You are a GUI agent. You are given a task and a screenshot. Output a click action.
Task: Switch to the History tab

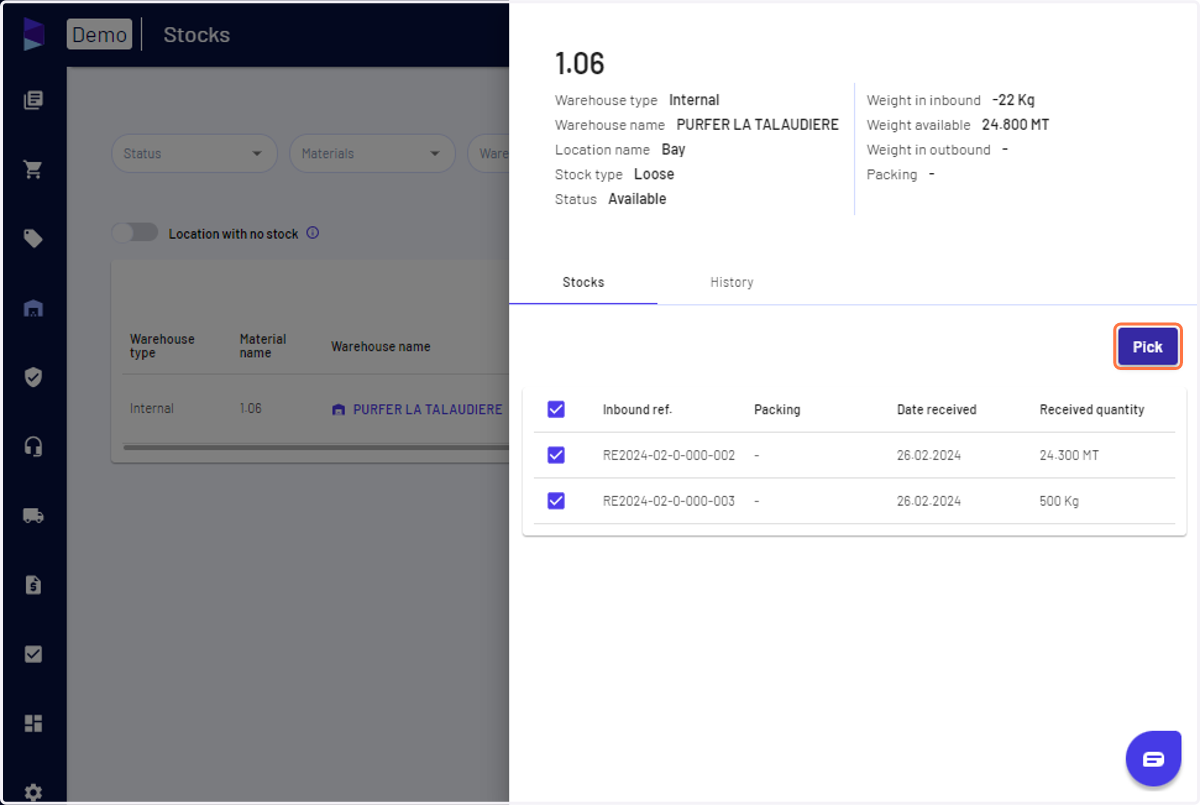click(x=732, y=283)
